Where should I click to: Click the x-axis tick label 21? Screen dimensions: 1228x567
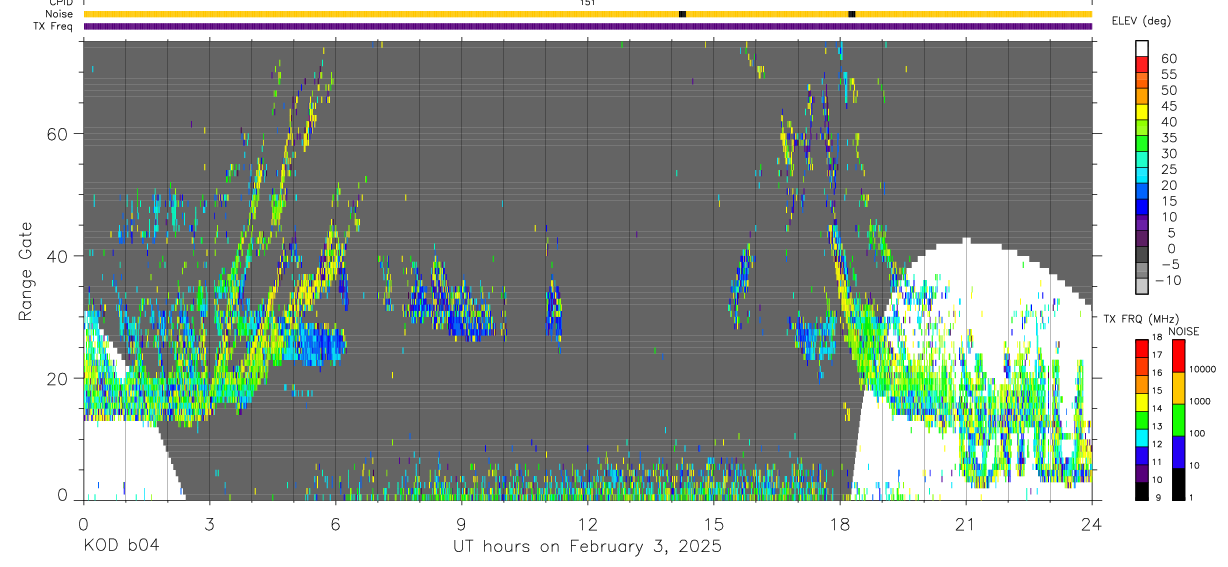click(x=966, y=523)
